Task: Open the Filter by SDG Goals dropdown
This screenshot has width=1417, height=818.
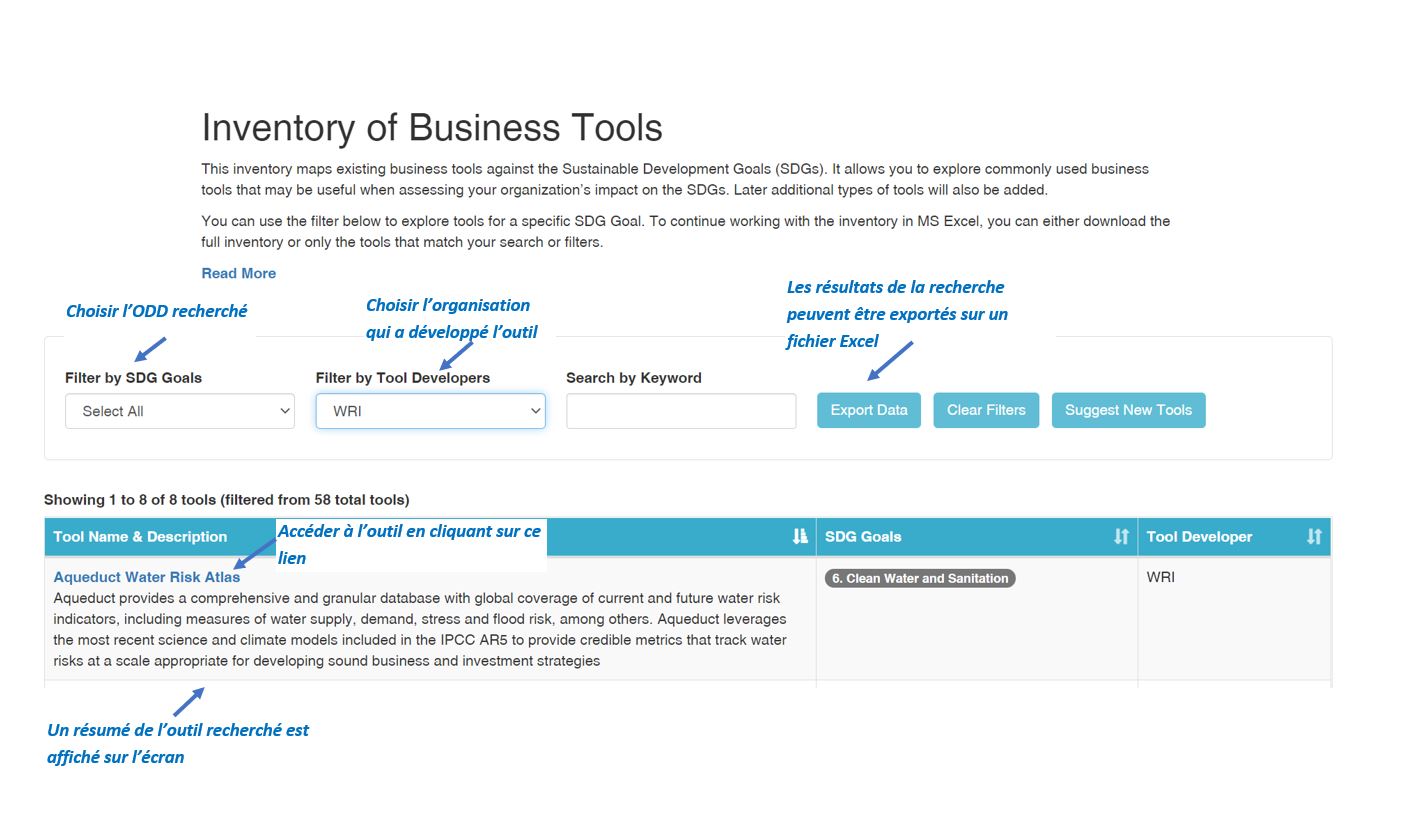Action: coord(180,411)
